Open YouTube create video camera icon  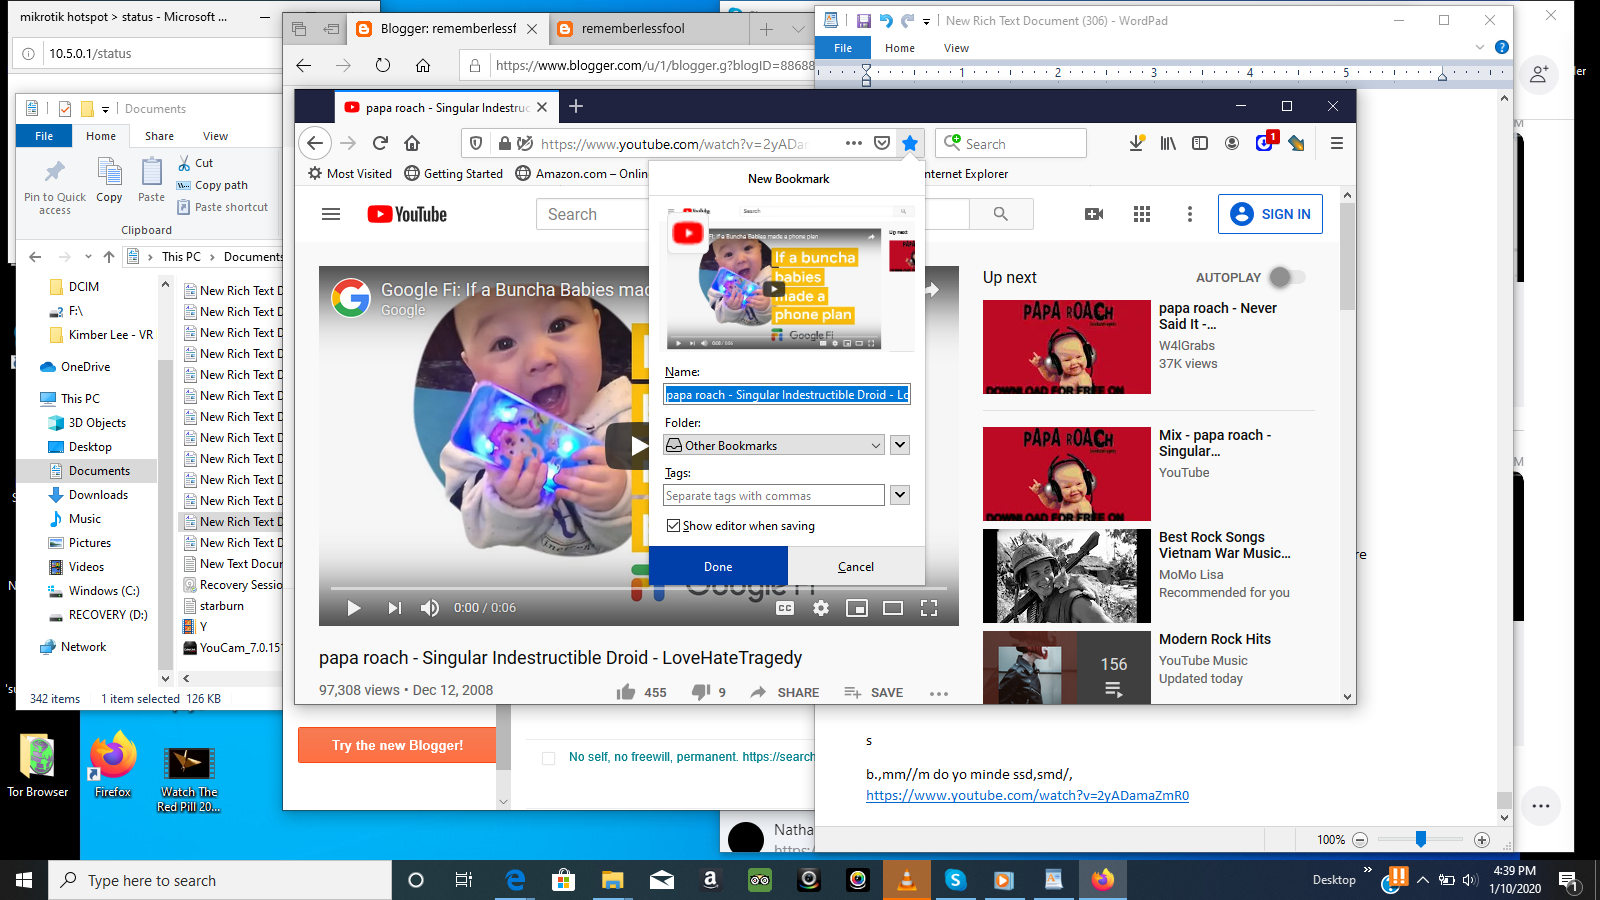pyautogui.click(x=1094, y=214)
